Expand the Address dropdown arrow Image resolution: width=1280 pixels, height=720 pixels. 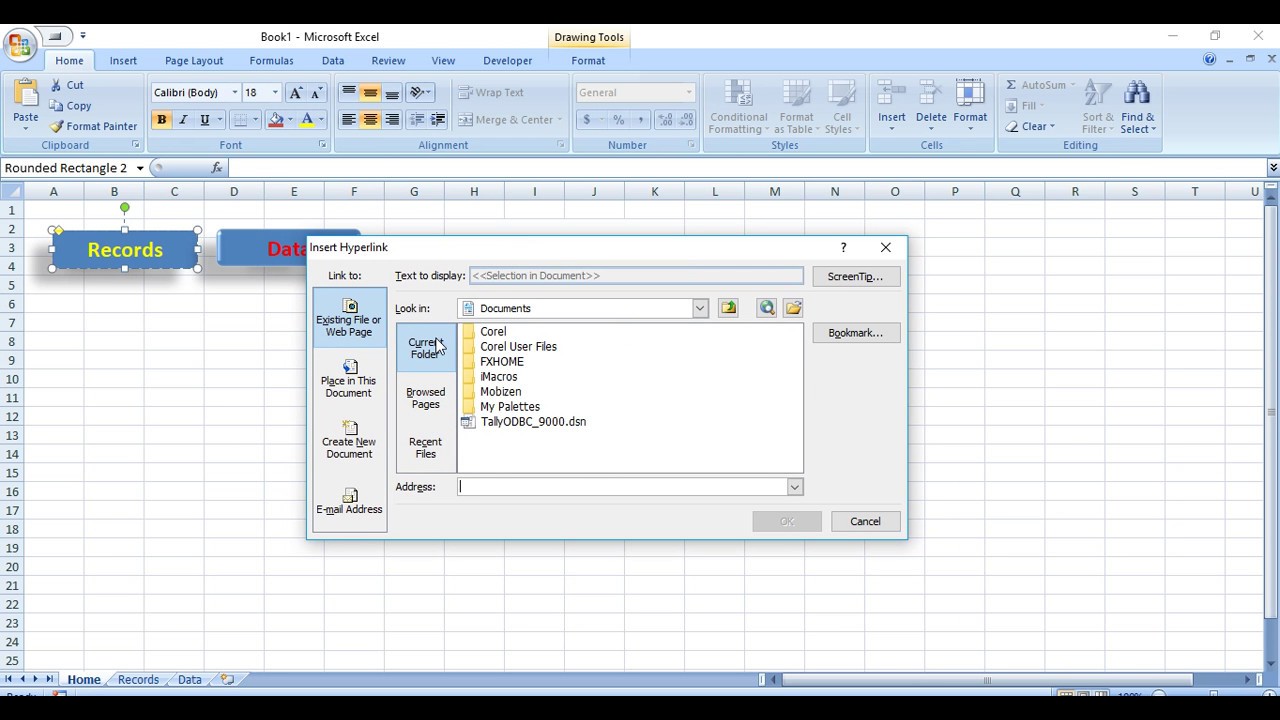point(794,487)
